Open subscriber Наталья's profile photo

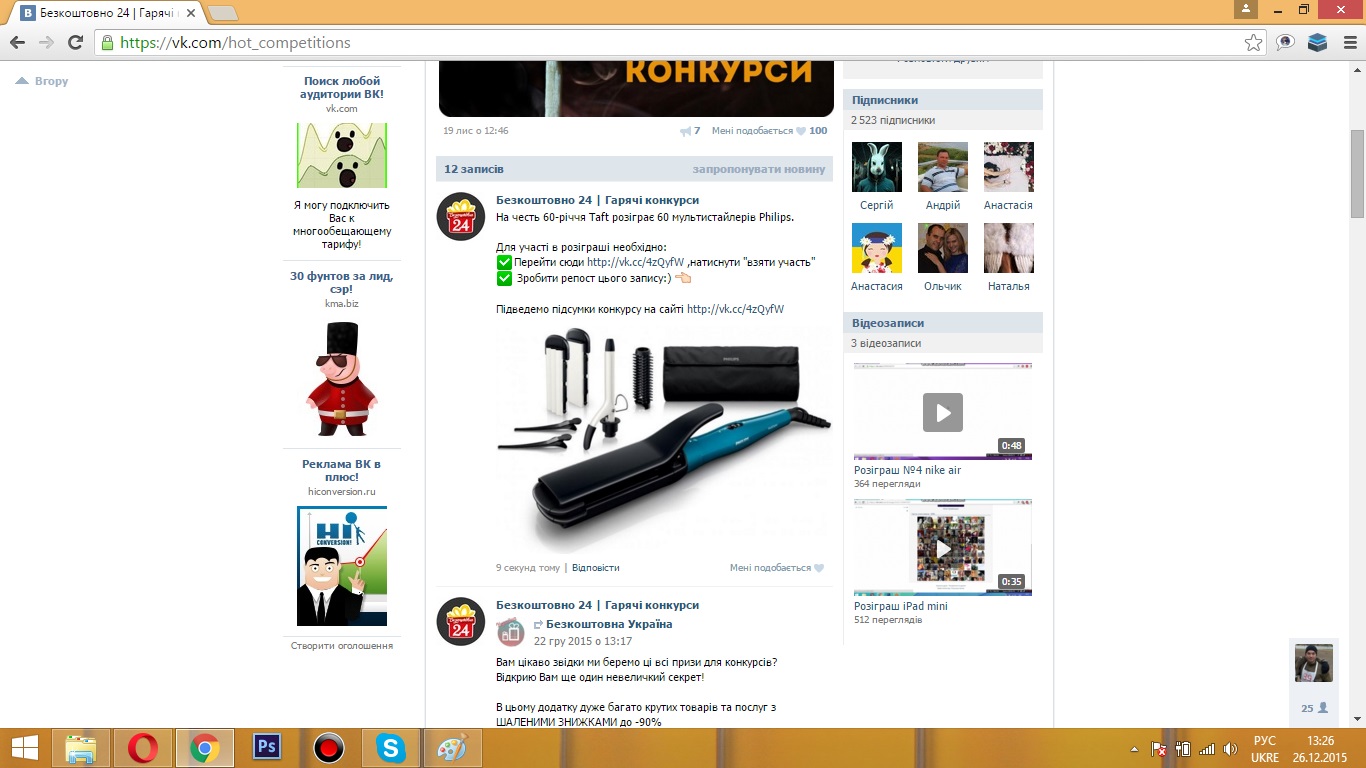[1009, 248]
